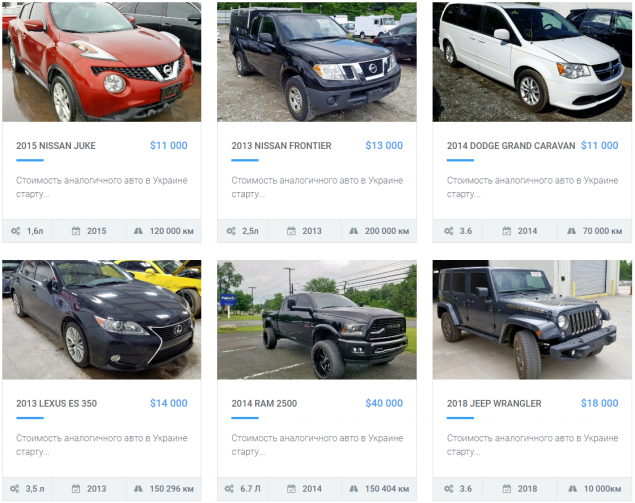The height and width of the screenshot is (503, 635).
Task: Click the $18 000 Jeep Wrangler price
Action: point(600,403)
